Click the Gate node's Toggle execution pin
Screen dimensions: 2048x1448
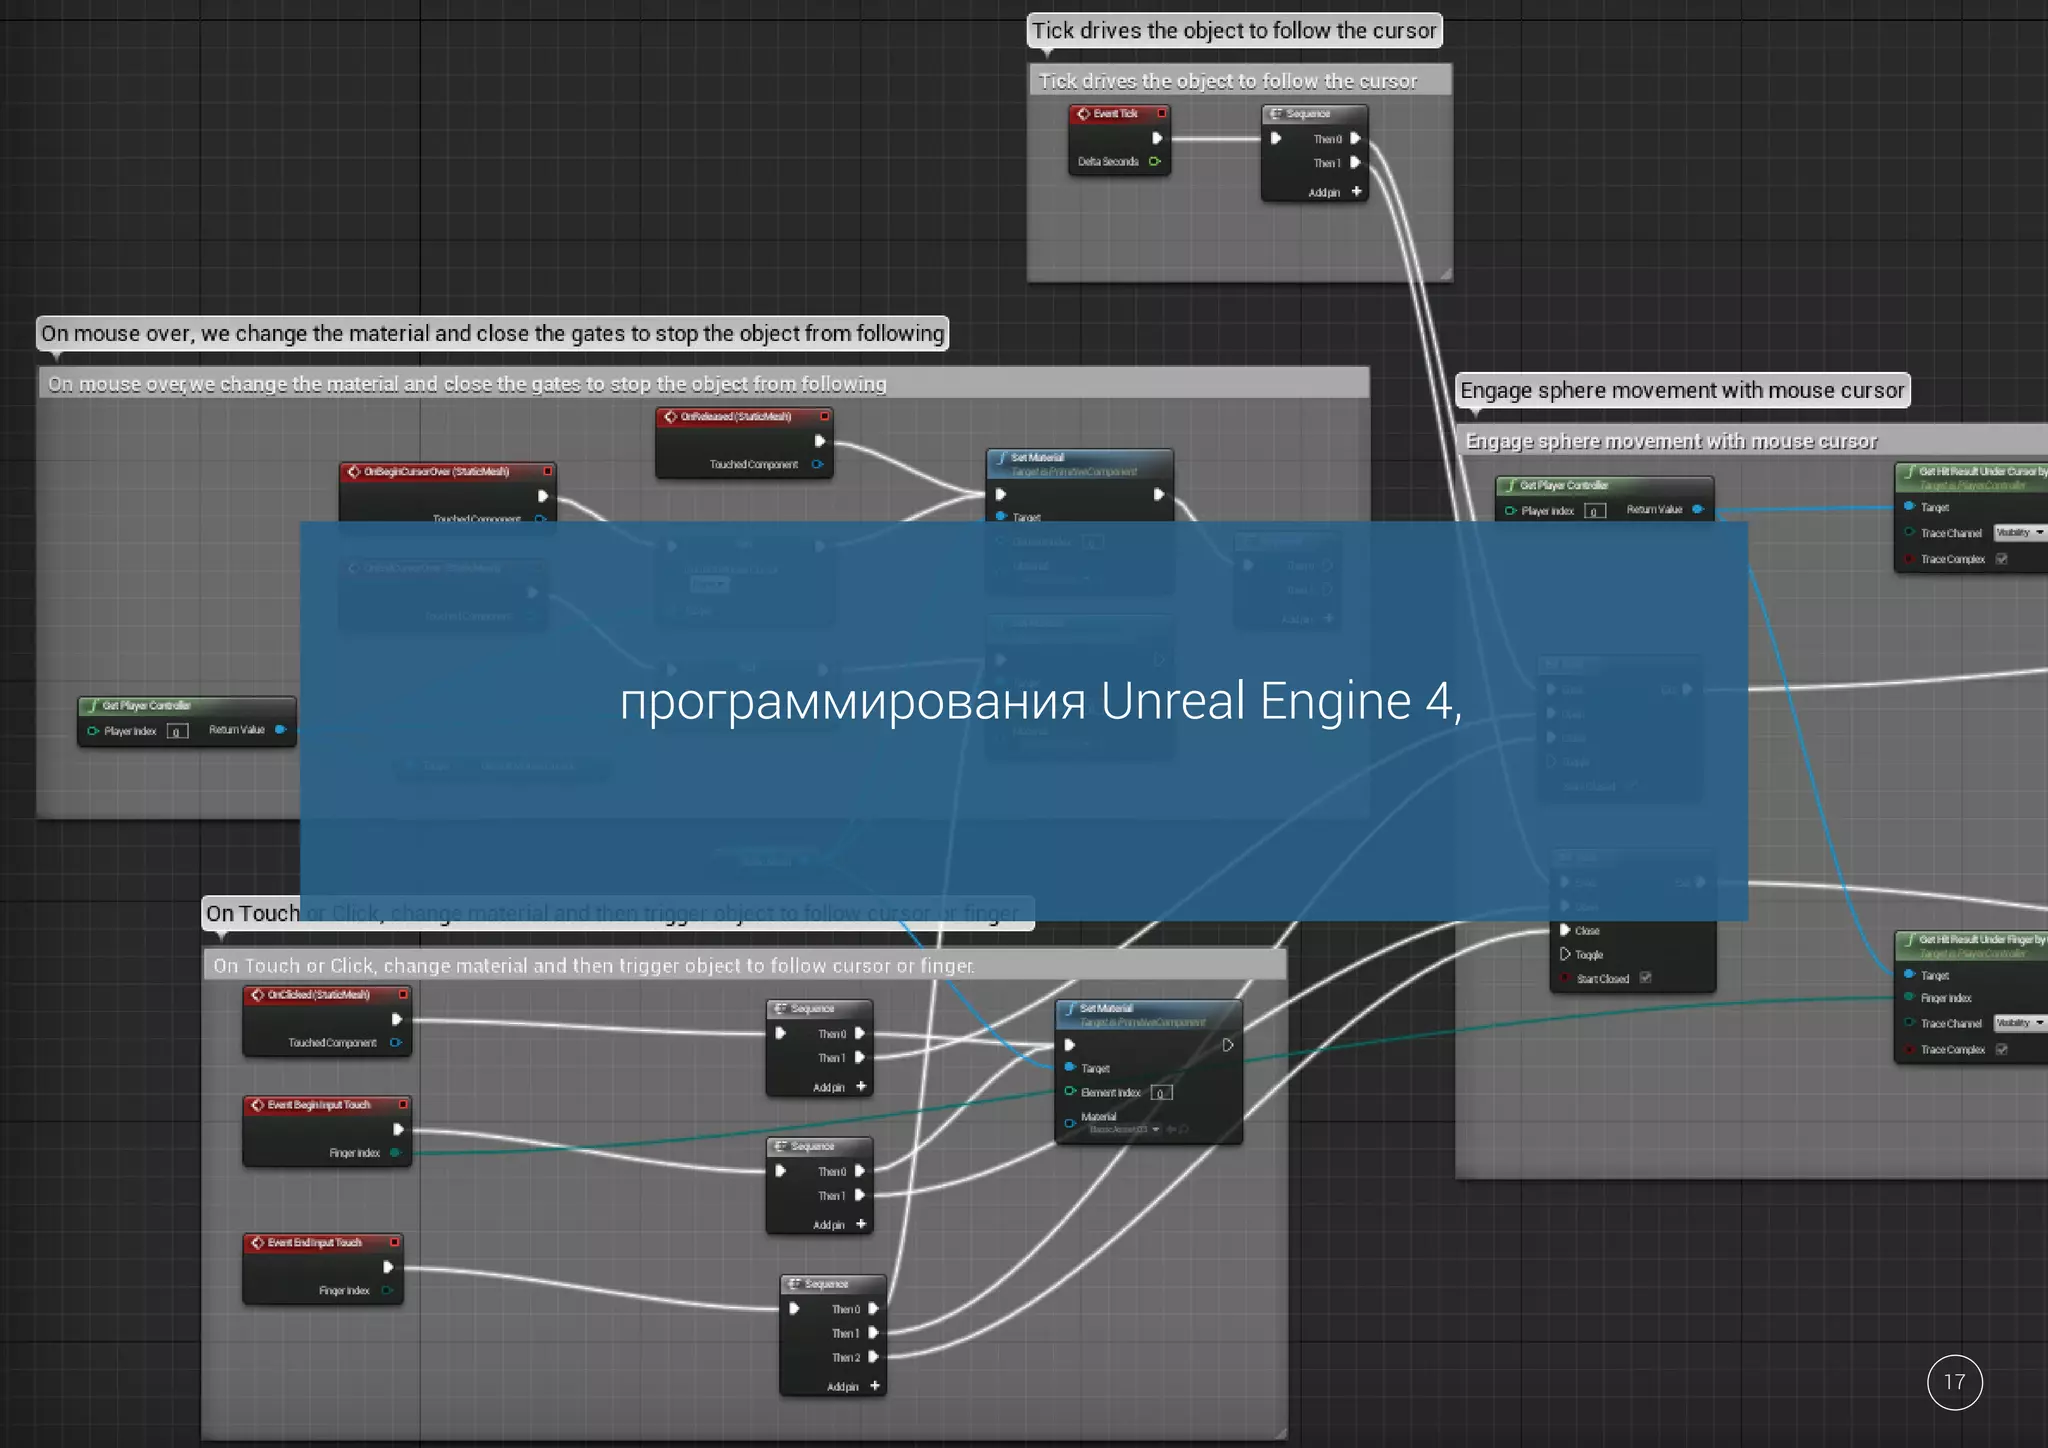point(1565,954)
